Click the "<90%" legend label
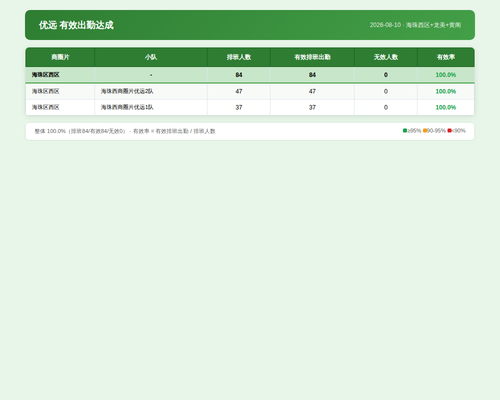 click(x=458, y=131)
